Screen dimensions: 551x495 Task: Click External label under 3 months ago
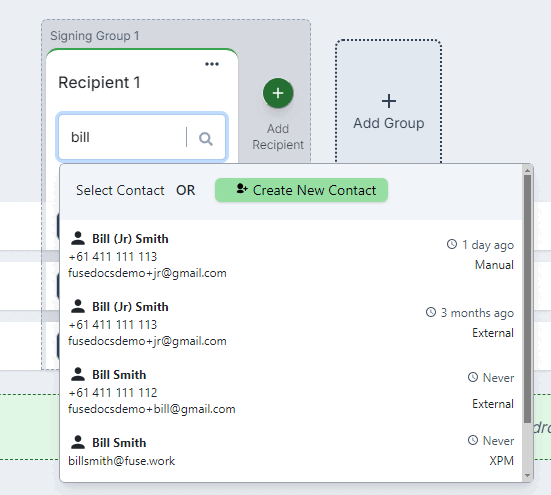coord(493,333)
